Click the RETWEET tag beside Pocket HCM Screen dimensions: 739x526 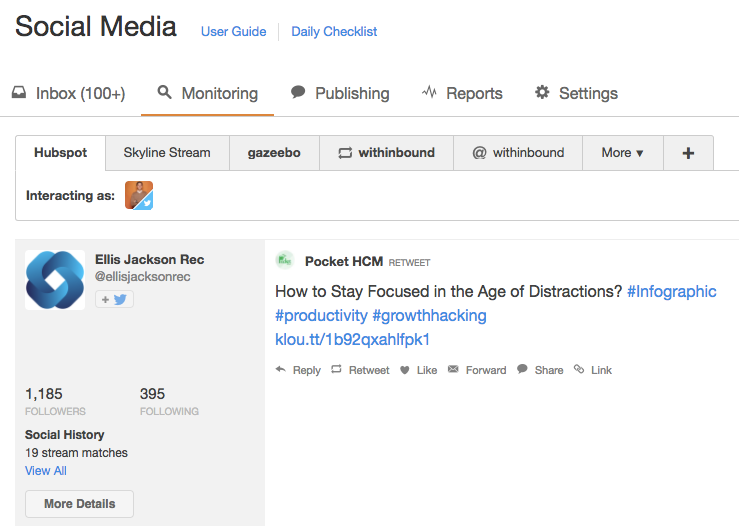(410, 263)
